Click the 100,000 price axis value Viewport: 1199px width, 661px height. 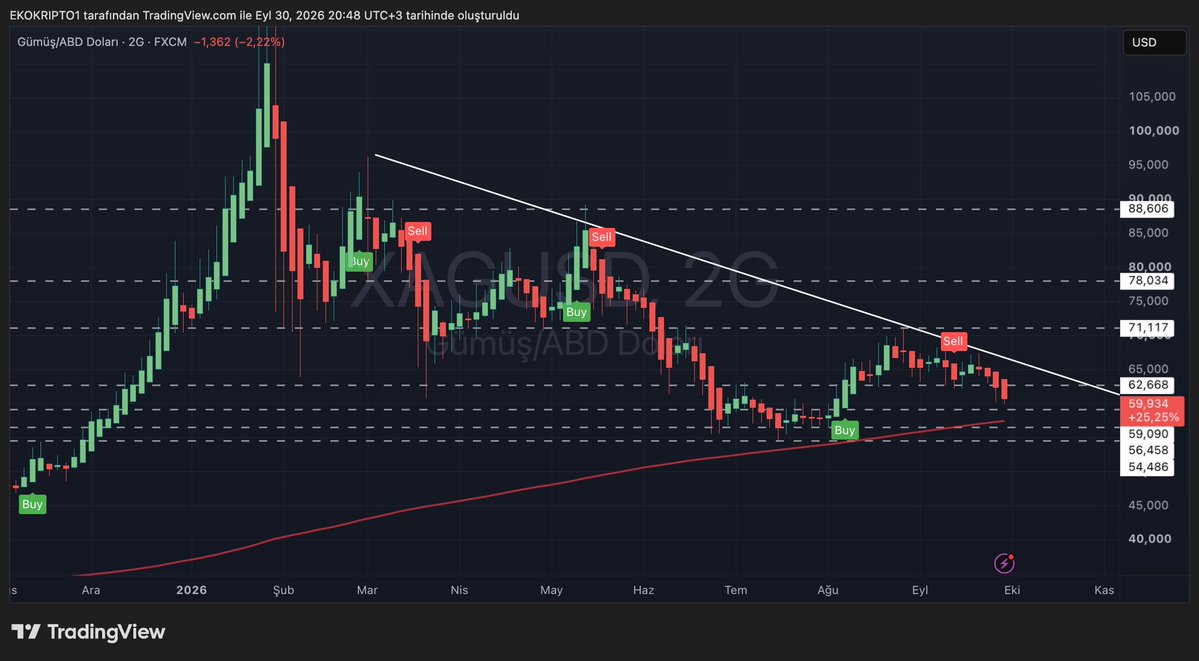tap(1154, 131)
